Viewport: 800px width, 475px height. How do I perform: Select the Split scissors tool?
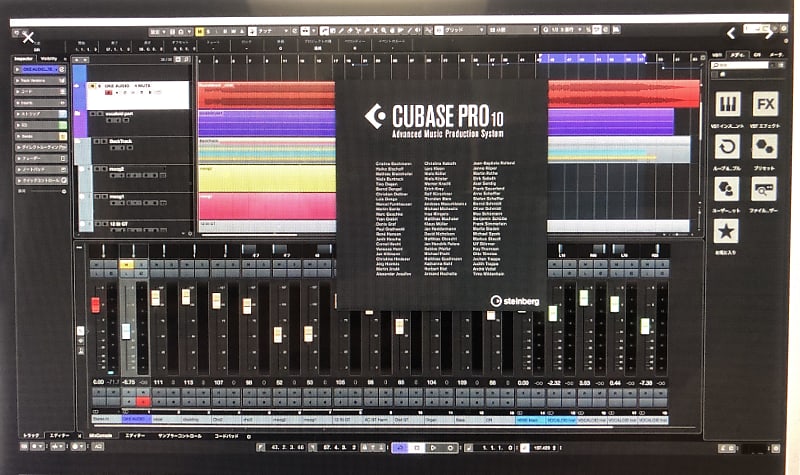point(358,31)
